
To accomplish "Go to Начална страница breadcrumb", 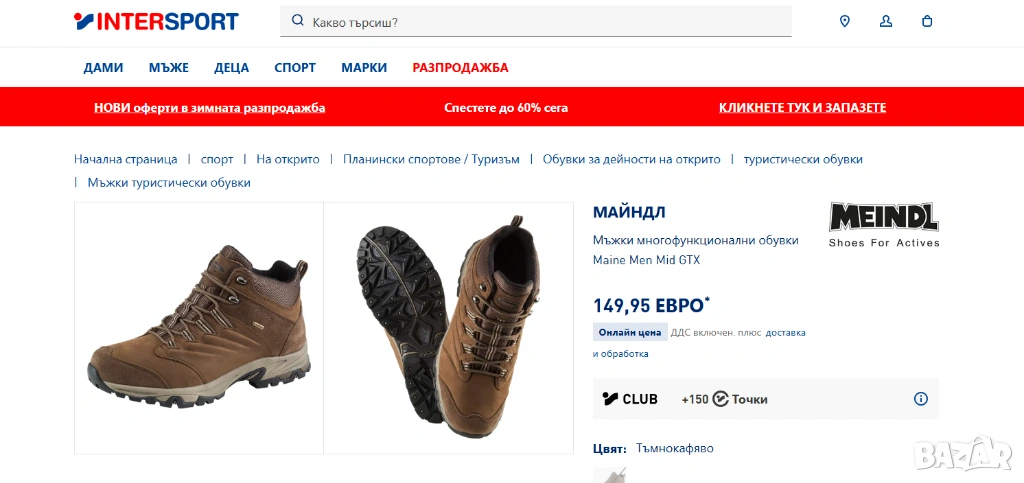I will (x=126, y=159).
